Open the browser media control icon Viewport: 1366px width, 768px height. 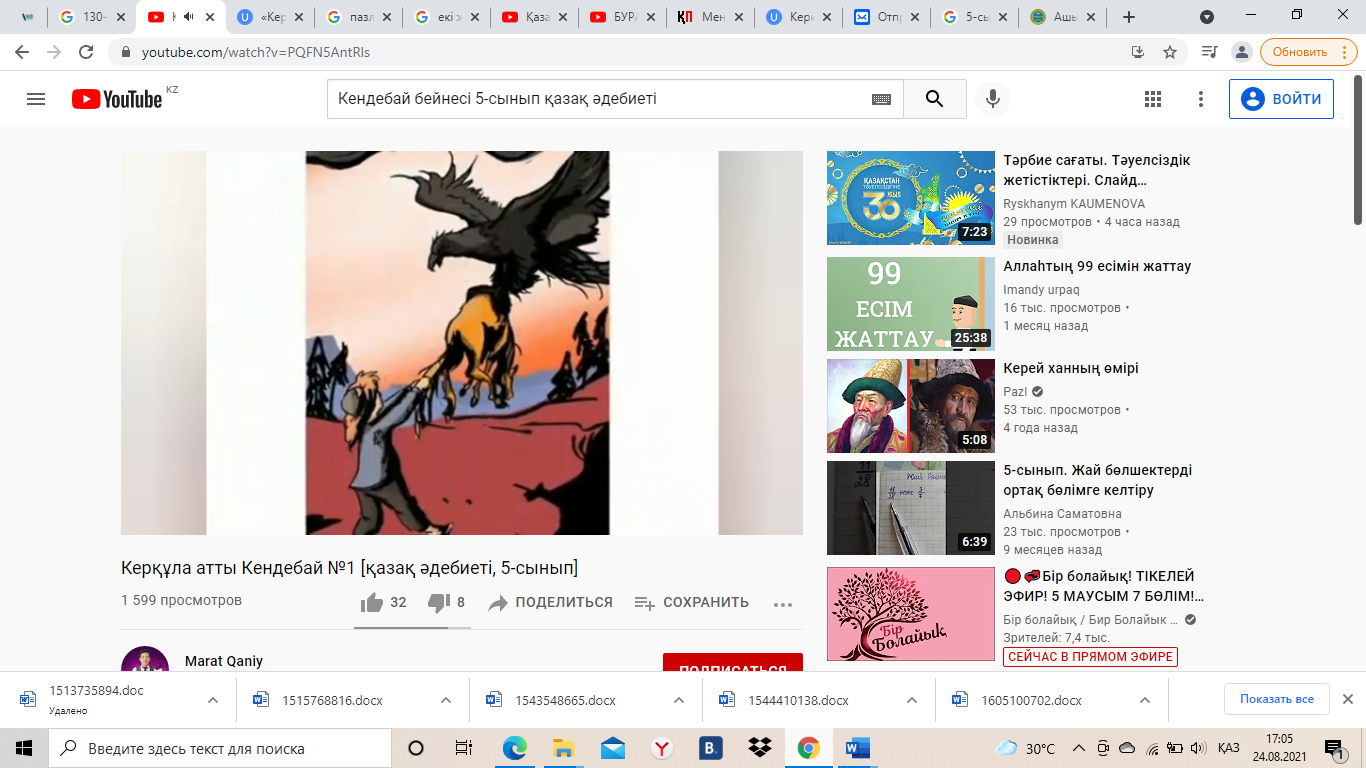point(1209,52)
